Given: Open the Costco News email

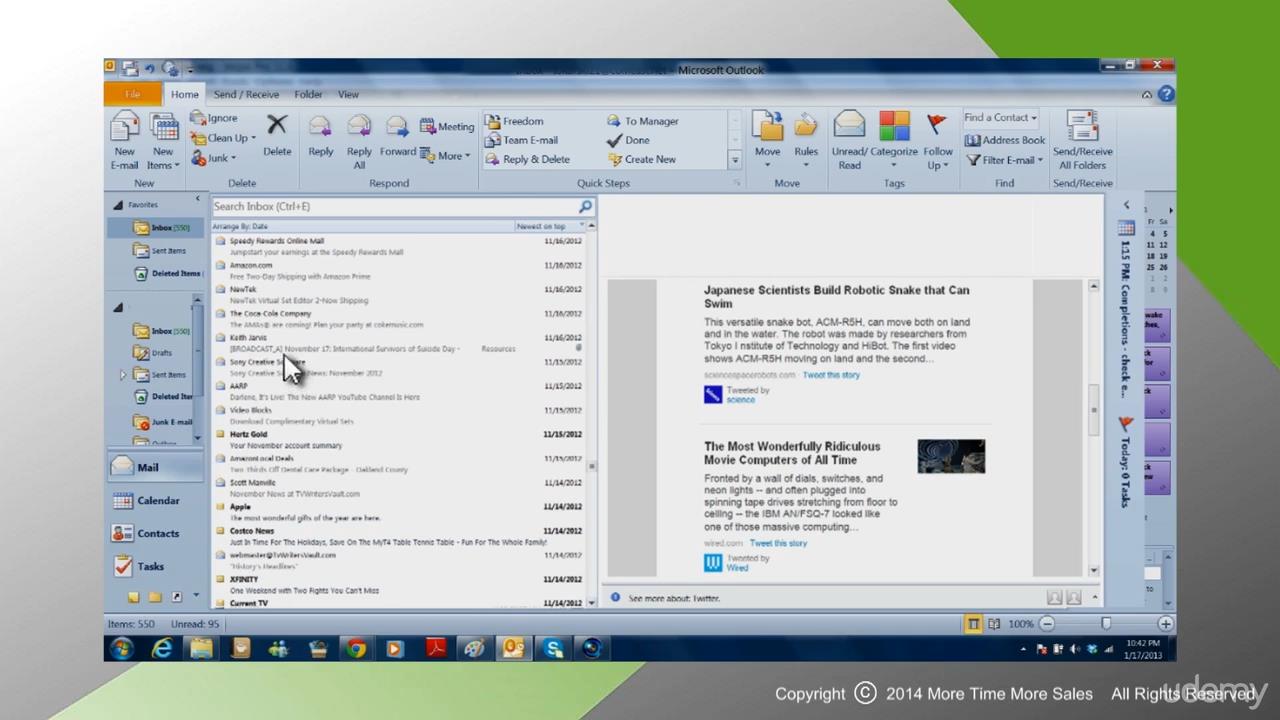Looking at the screenshot, I should [400, 536].
